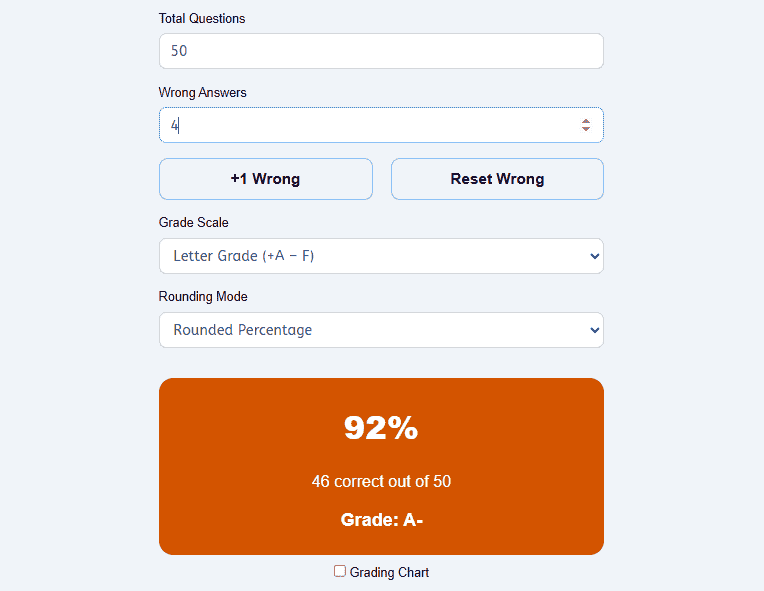Enable the Grading Chart checkbox
This screenshot has width=764, height=591.
[340, 571]
